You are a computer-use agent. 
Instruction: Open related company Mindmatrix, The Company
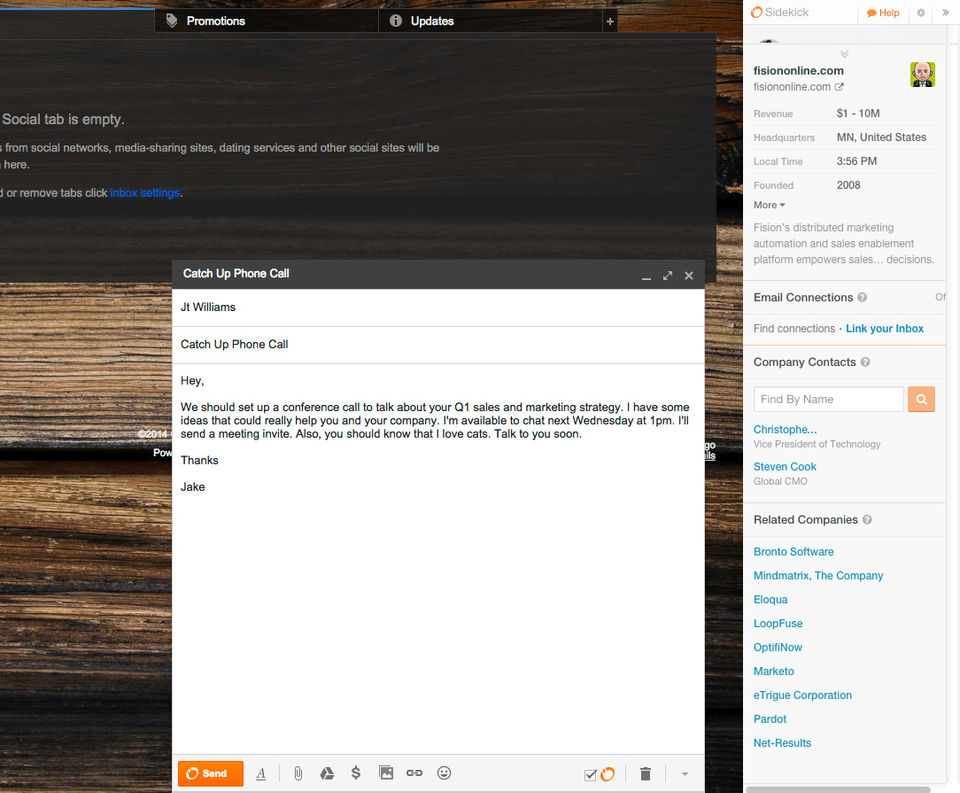click(x=818, y=576)
